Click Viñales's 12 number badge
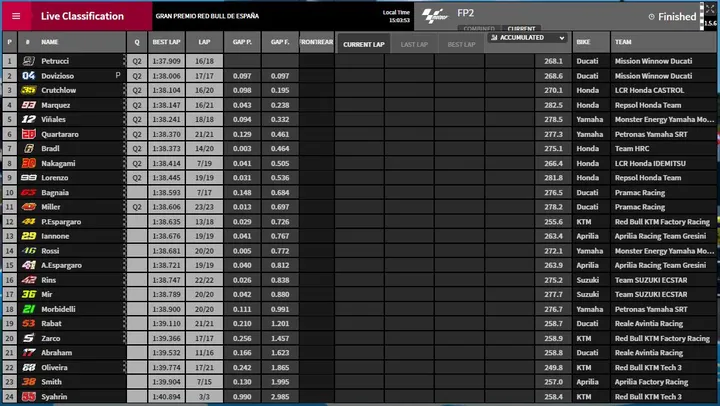This screenshot has width=720, height=406. (28, 119)
